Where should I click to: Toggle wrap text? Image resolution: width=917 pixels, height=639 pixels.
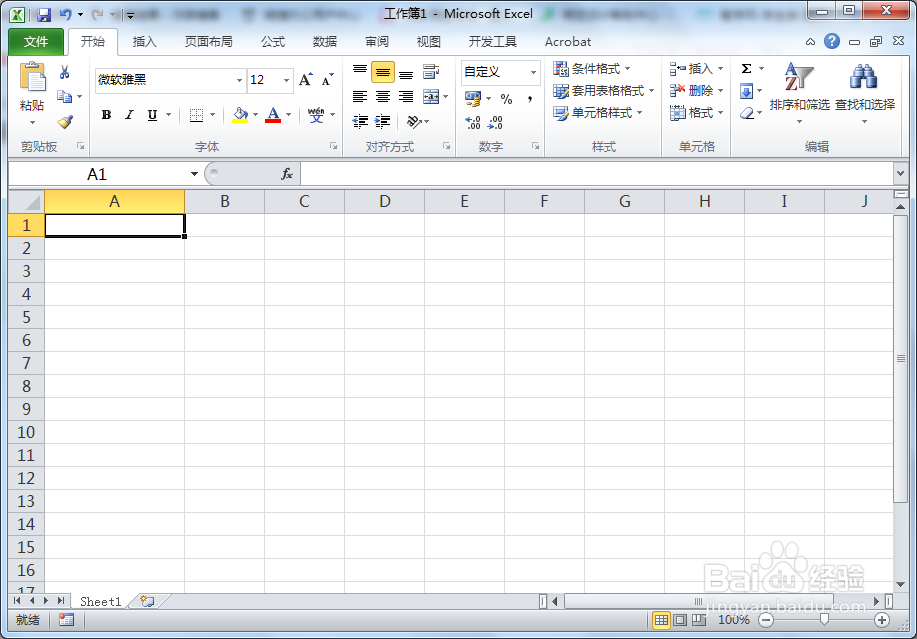(x=431, y=72)
